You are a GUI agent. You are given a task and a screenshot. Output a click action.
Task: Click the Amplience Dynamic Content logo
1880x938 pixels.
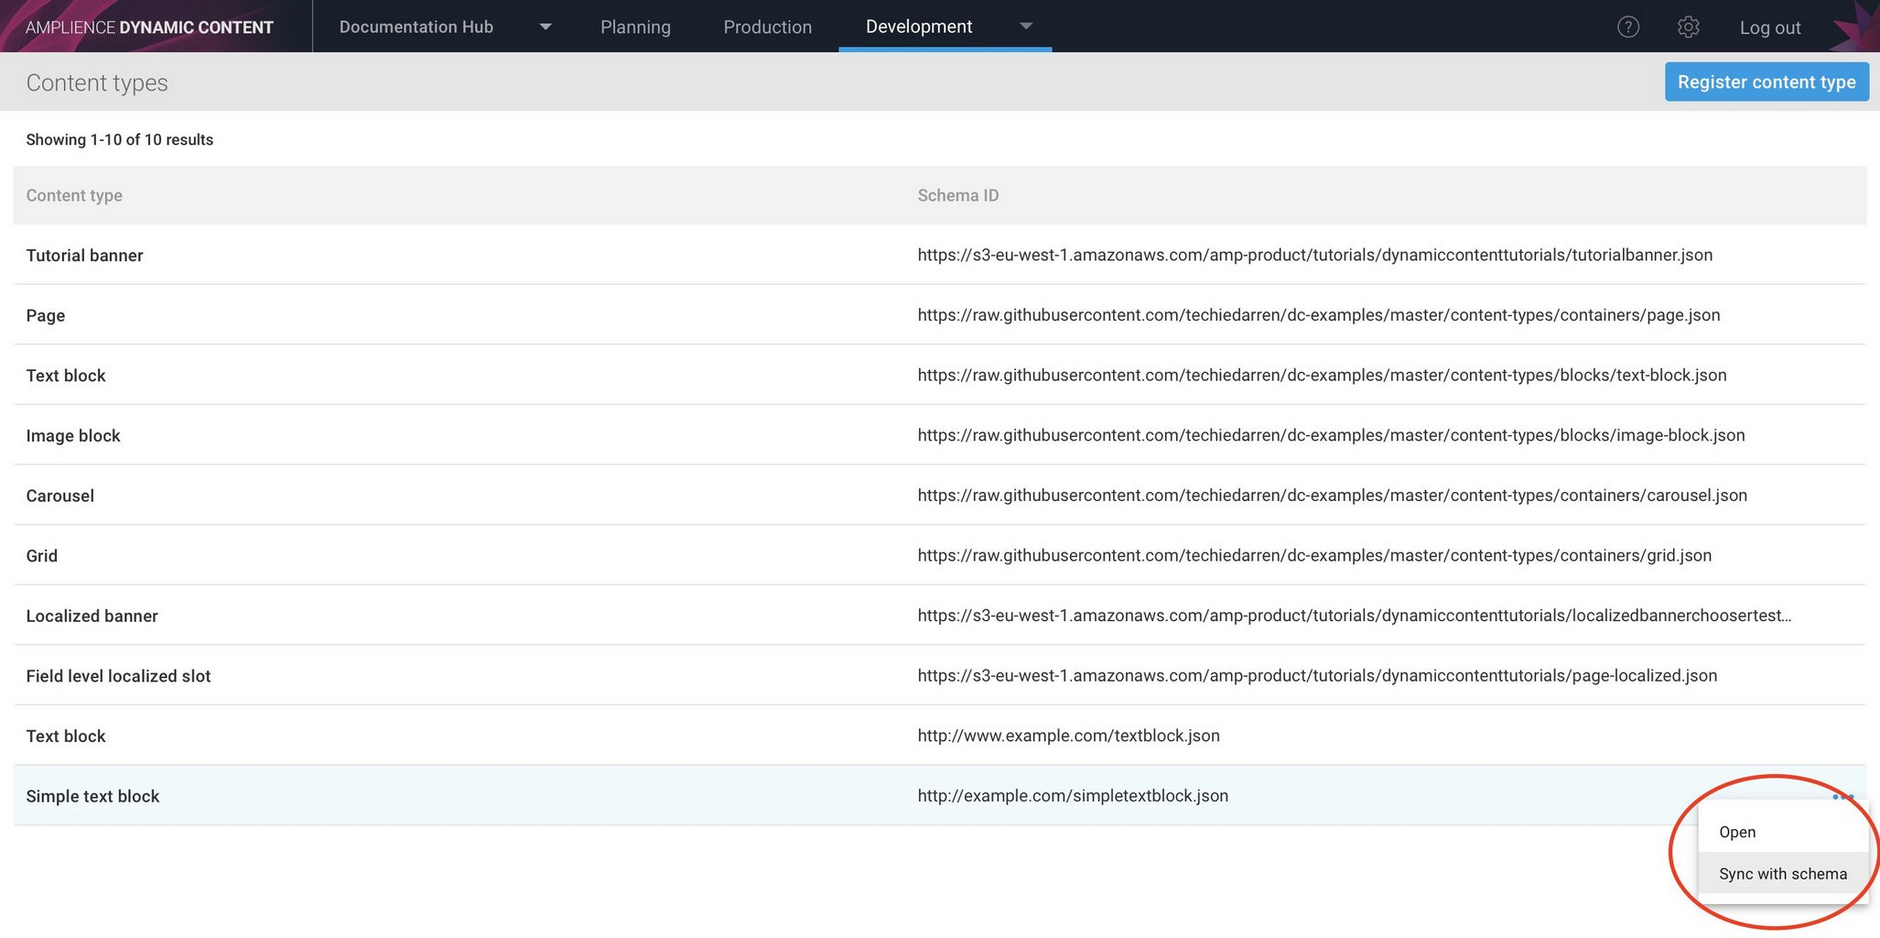pyautogui.click(x=150, y=26)
